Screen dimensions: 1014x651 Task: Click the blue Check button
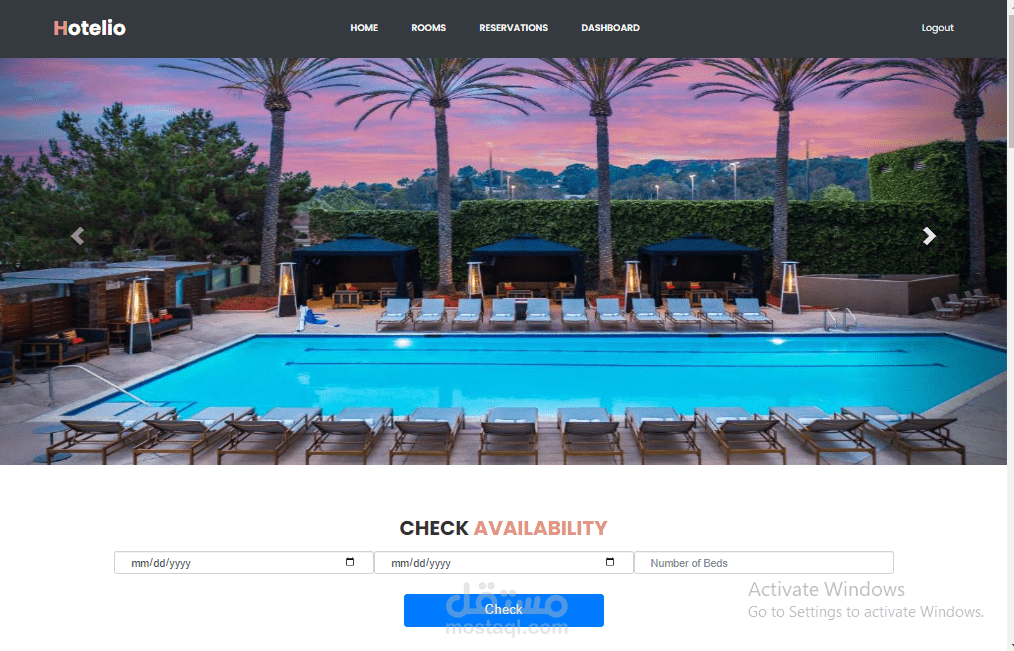(x=504, y=610)
